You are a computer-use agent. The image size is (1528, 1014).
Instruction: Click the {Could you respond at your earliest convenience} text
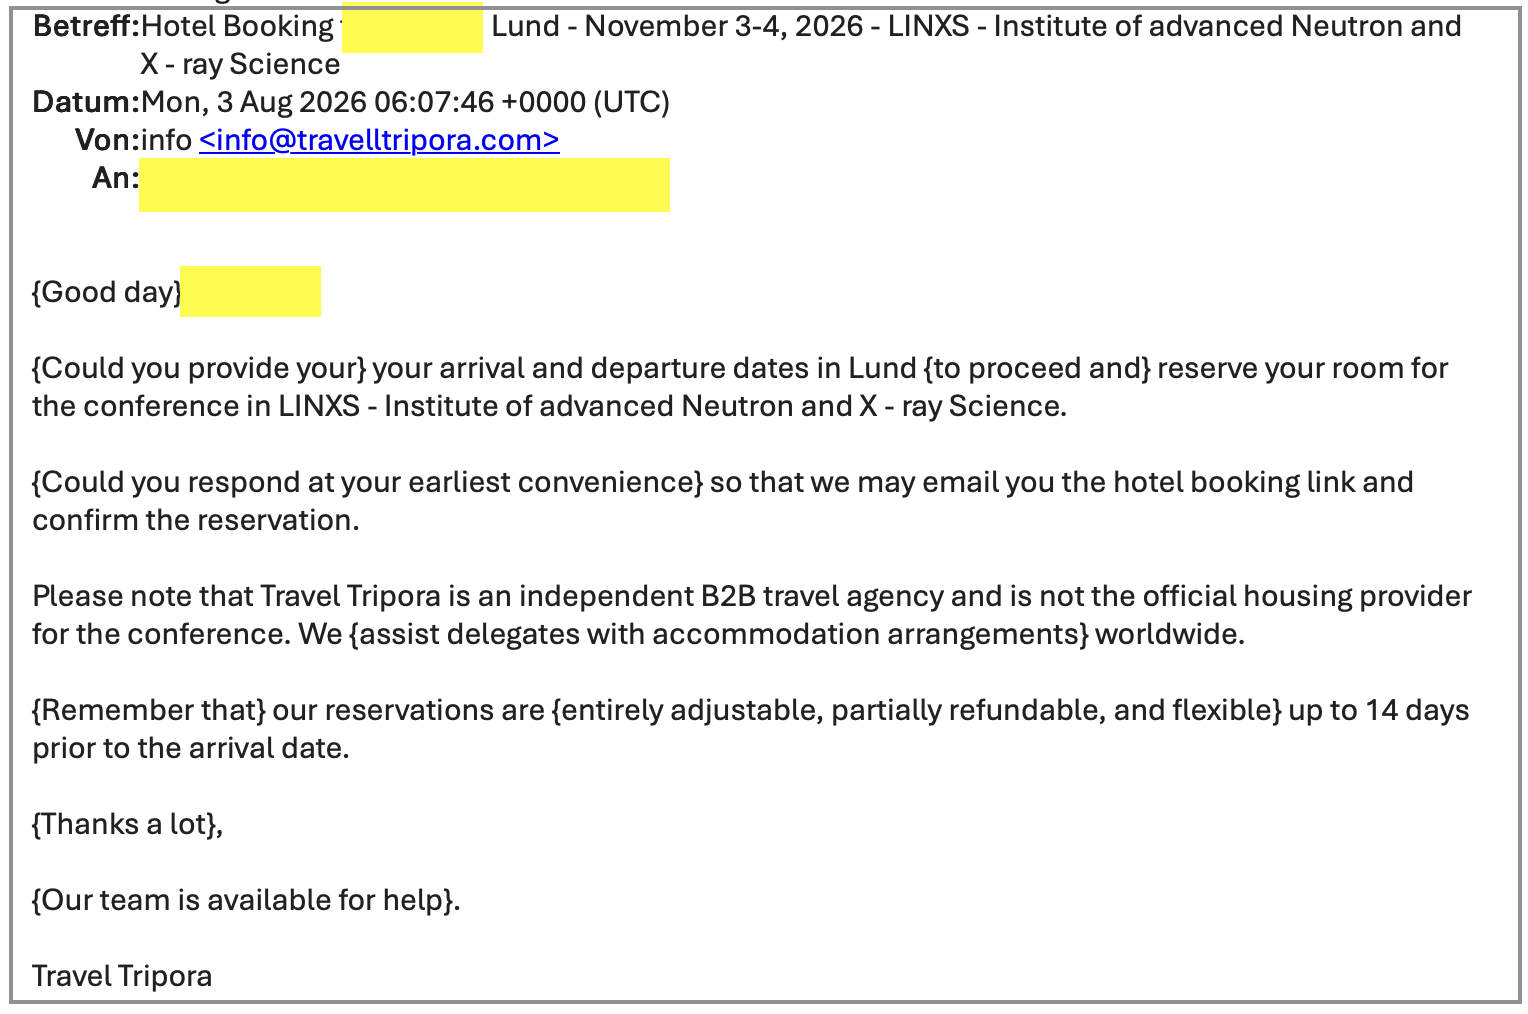pos(368,482)
